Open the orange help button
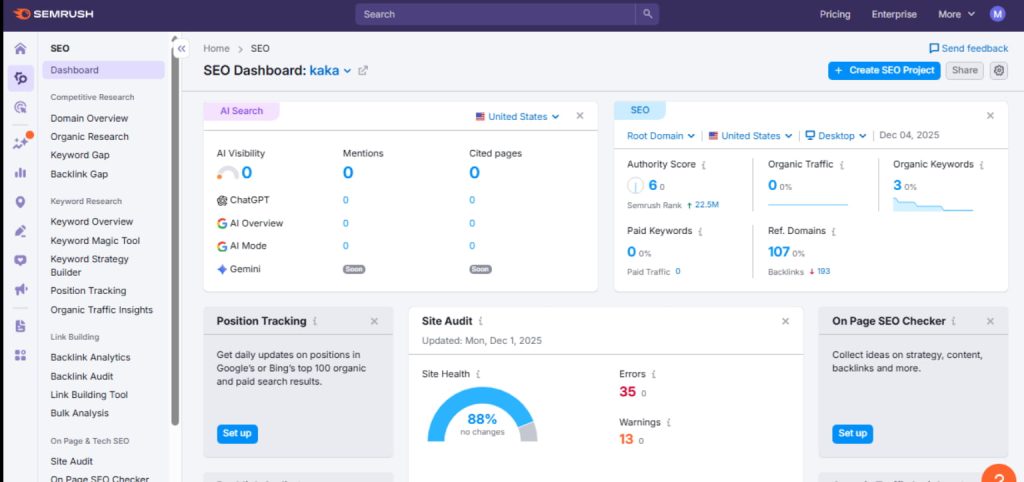Viewport: 1024px width, 482px height. pyautogui.click(x=999, y=474)
